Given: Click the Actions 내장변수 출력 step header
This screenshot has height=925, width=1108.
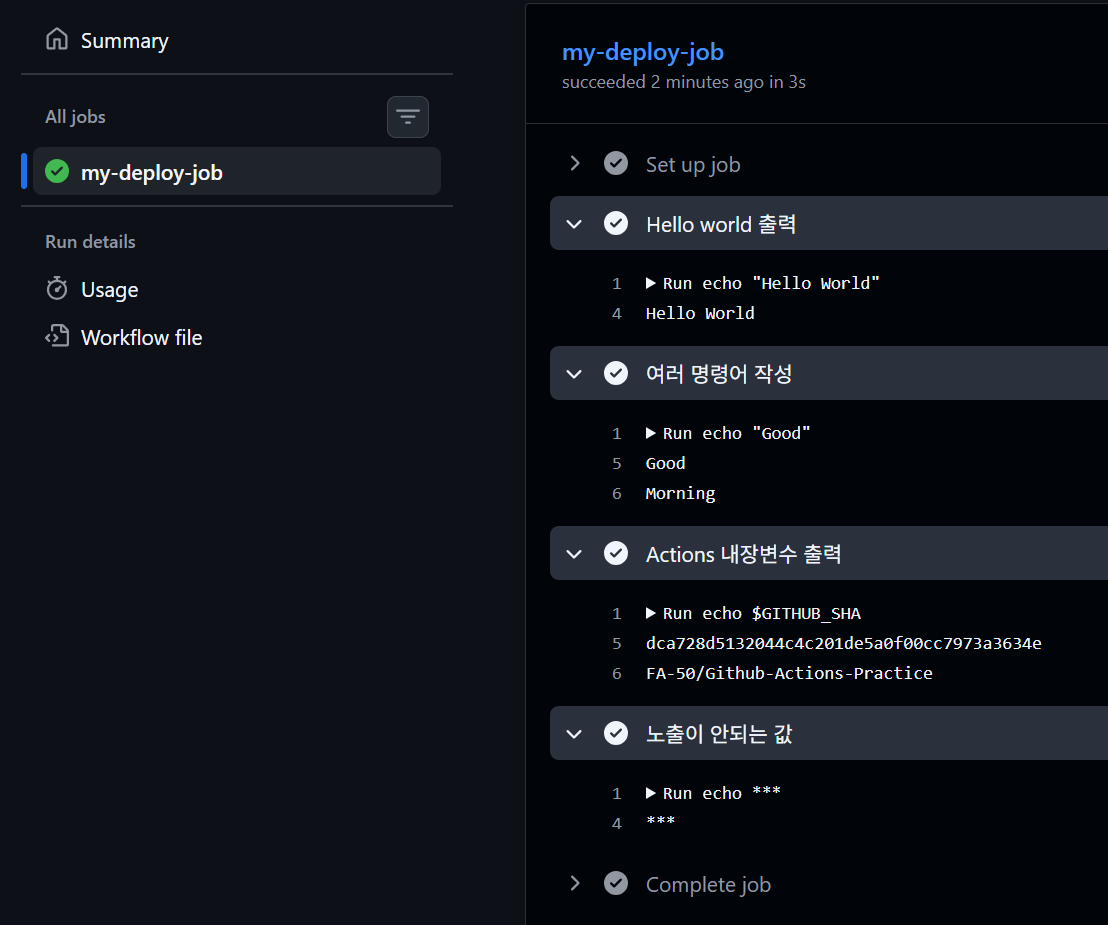Looking at the screenshot, I should pyautogui.click(x=829, y=553).
